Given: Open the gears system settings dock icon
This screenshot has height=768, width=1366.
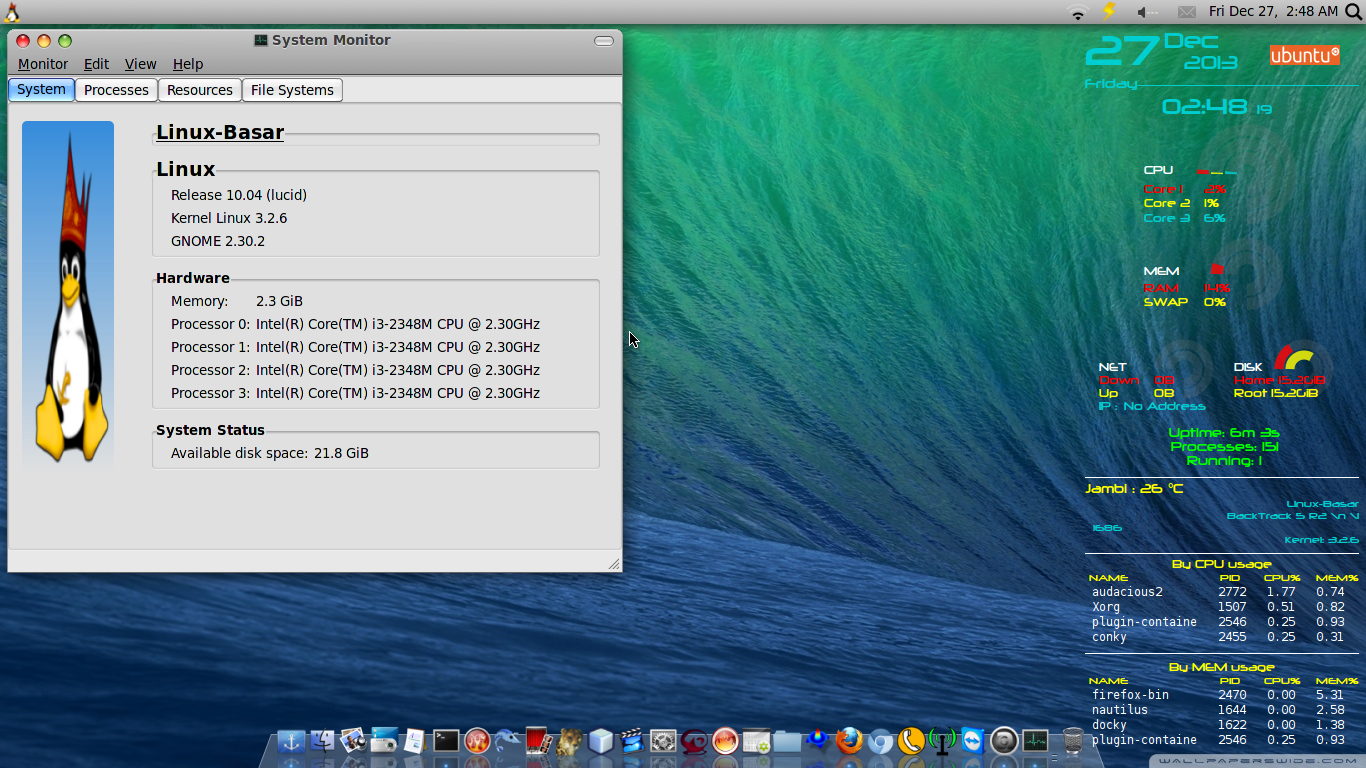Looking at the screenshot, I should 663,741.
